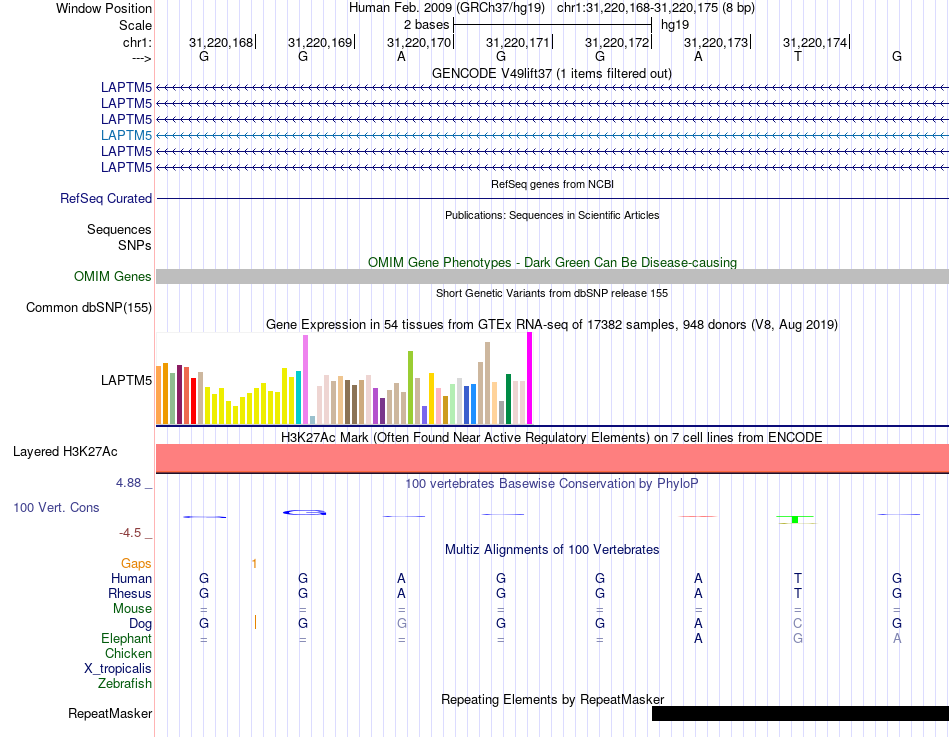Screen dimensions: 950x737
Task: Click the 'T' base in the Human alignment row
Action: (797, 579)
